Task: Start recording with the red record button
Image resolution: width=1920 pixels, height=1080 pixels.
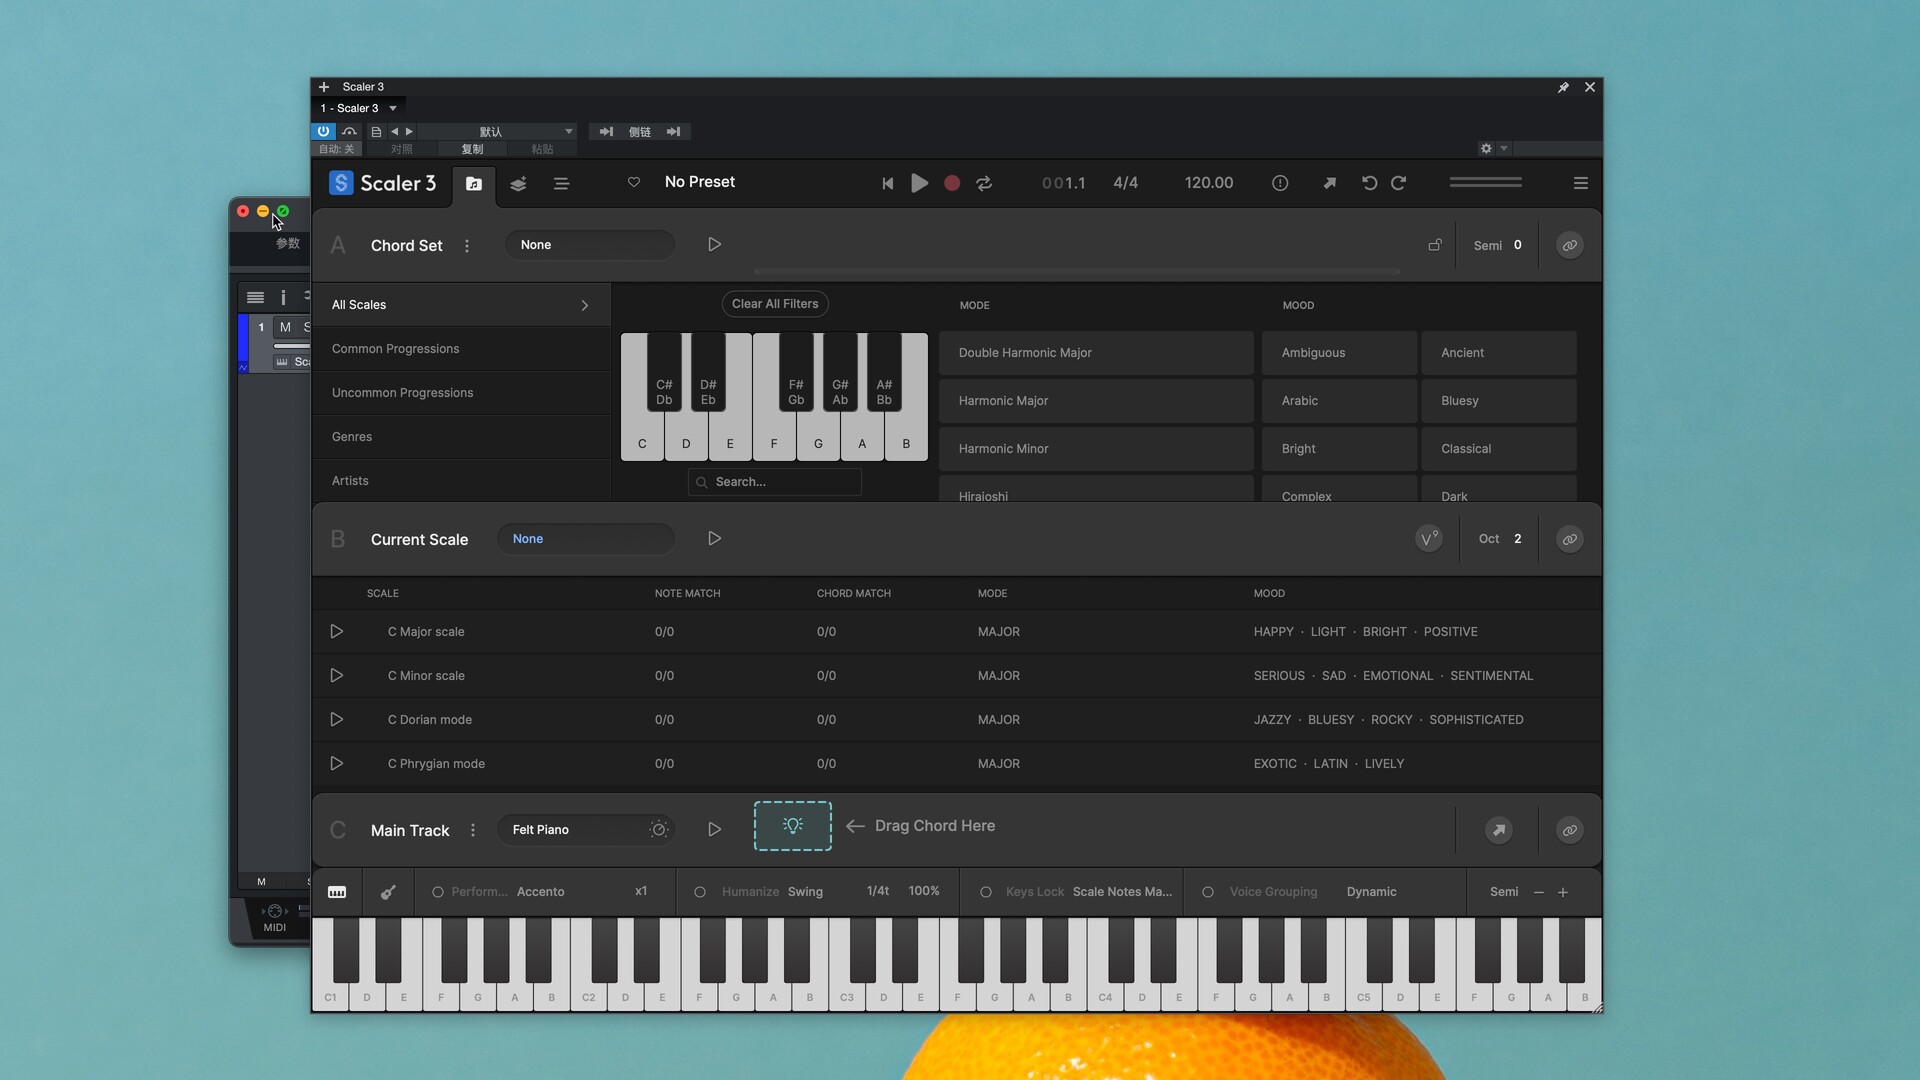Action: coord(952,183)
